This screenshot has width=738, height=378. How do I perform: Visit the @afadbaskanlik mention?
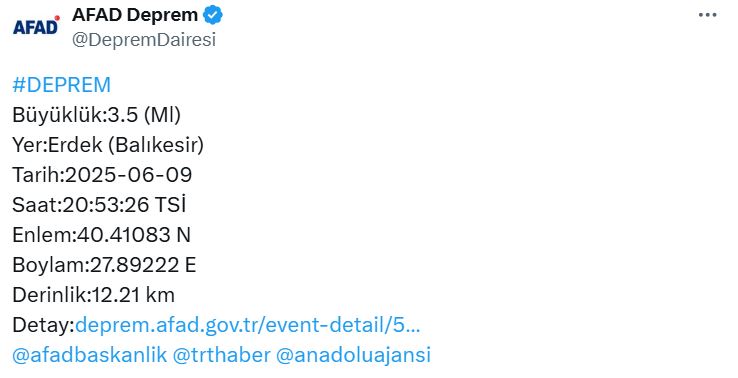click(89, 355)
